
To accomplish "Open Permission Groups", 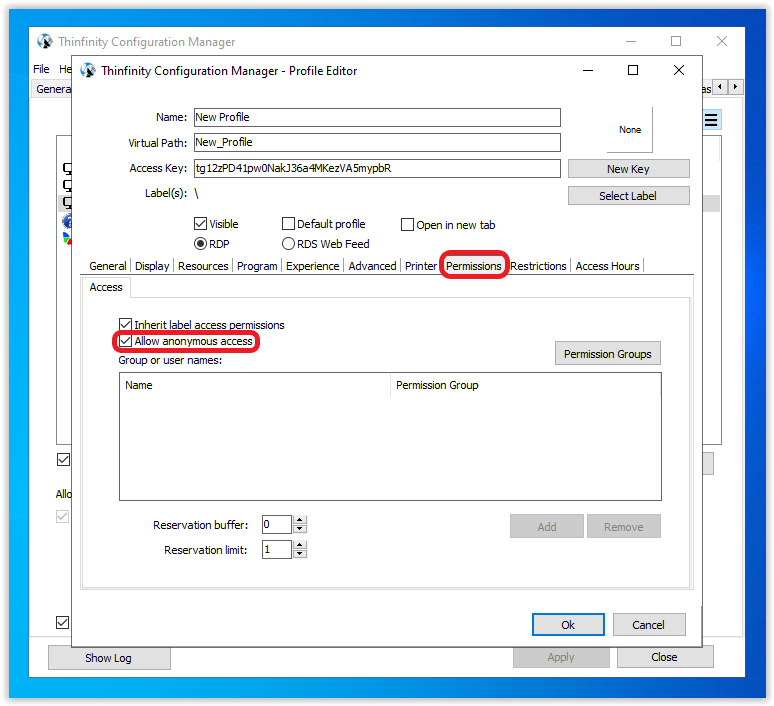I will click(608, 353).
